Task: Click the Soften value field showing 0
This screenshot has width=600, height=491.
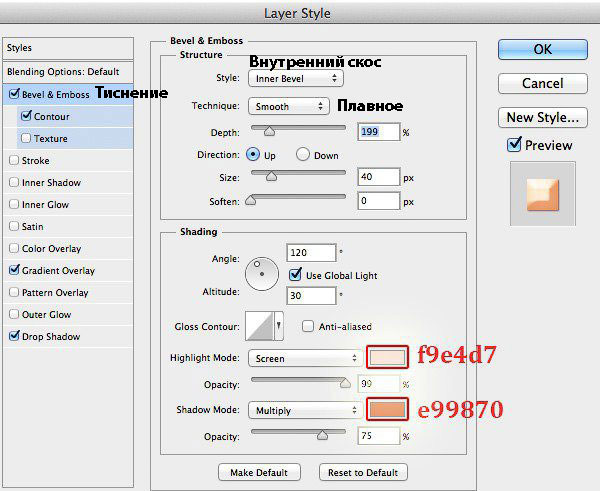Action: tap(378, 201)
